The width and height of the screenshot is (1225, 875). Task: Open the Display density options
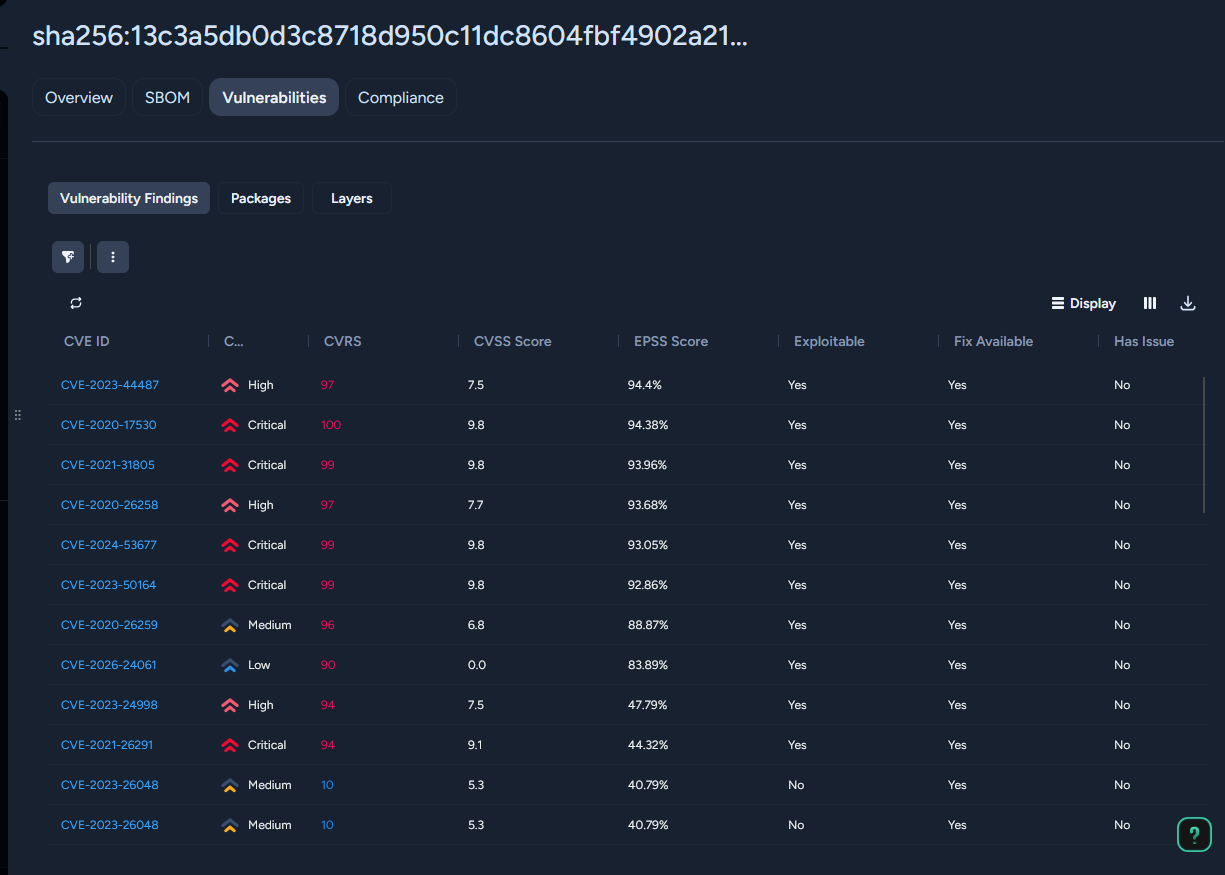click(x=1084, y=303)
